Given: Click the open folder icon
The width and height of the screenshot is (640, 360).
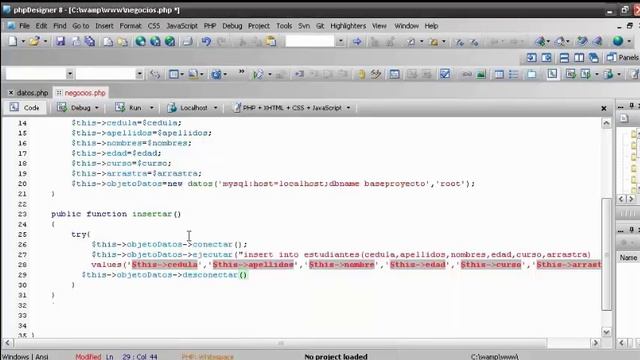Looking at the screenshot, I should 34,41.
